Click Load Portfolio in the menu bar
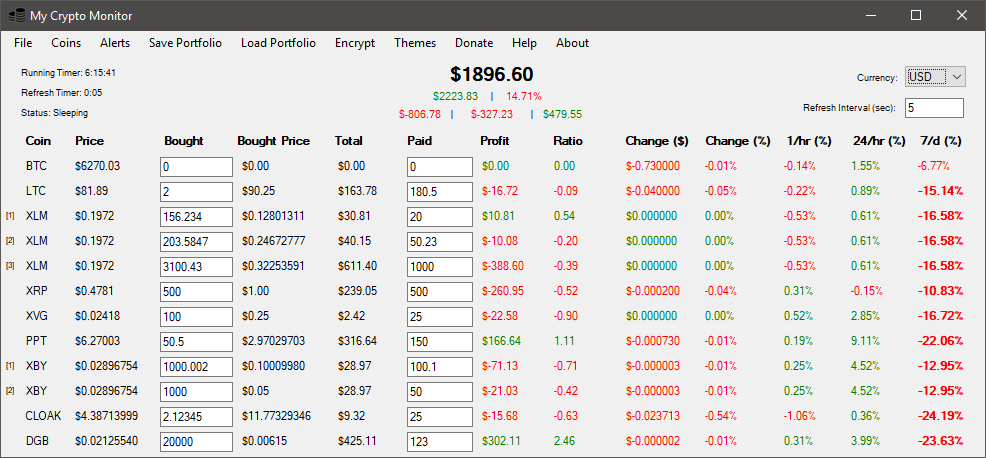The image size is (986, 458). 278,43
